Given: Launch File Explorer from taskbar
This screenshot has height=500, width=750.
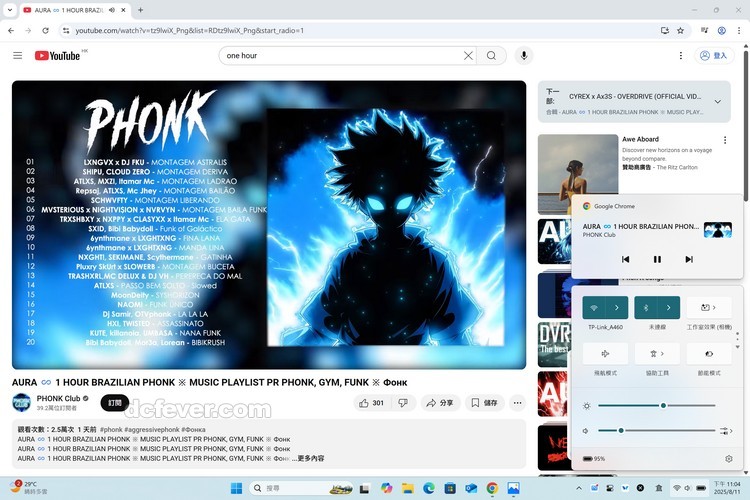Looking at the screenshot, I should pyautogui.click(x=408, y=488).
